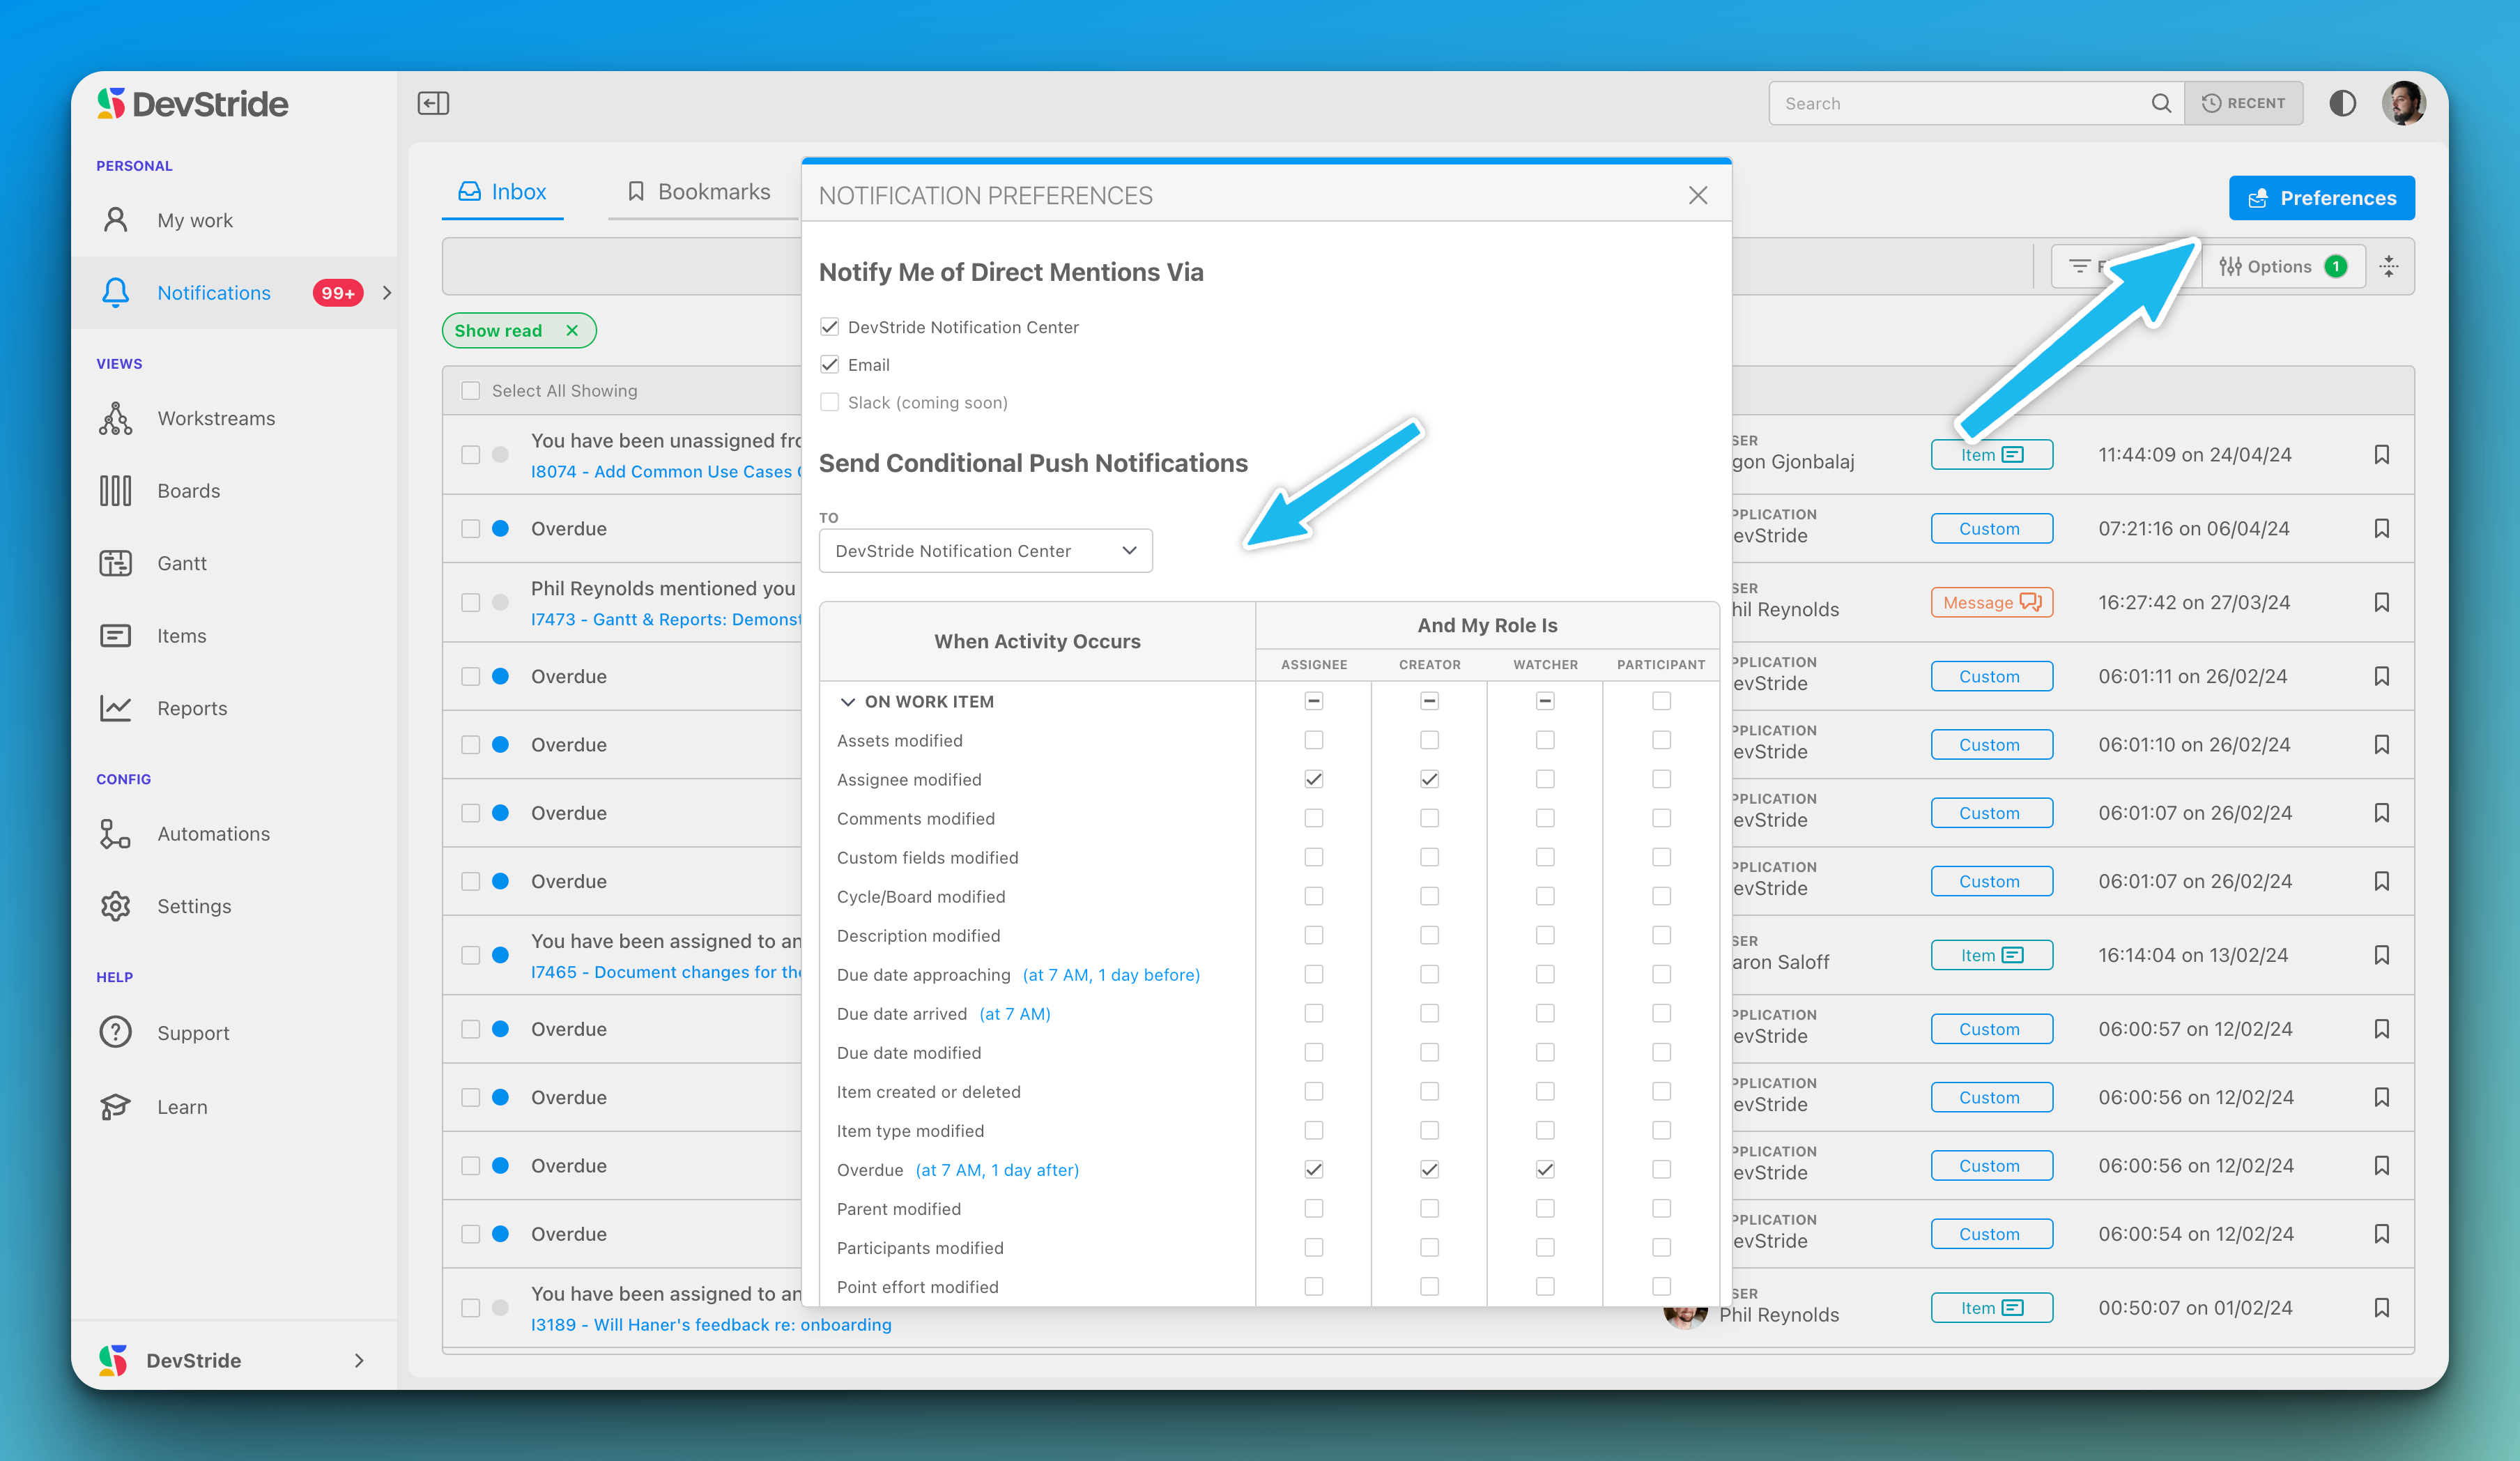Image resolution: width=2520 pixels, height=1461 pixels.
Task: Toggle dark mode contrast icon
Action: pos(2342,103)
